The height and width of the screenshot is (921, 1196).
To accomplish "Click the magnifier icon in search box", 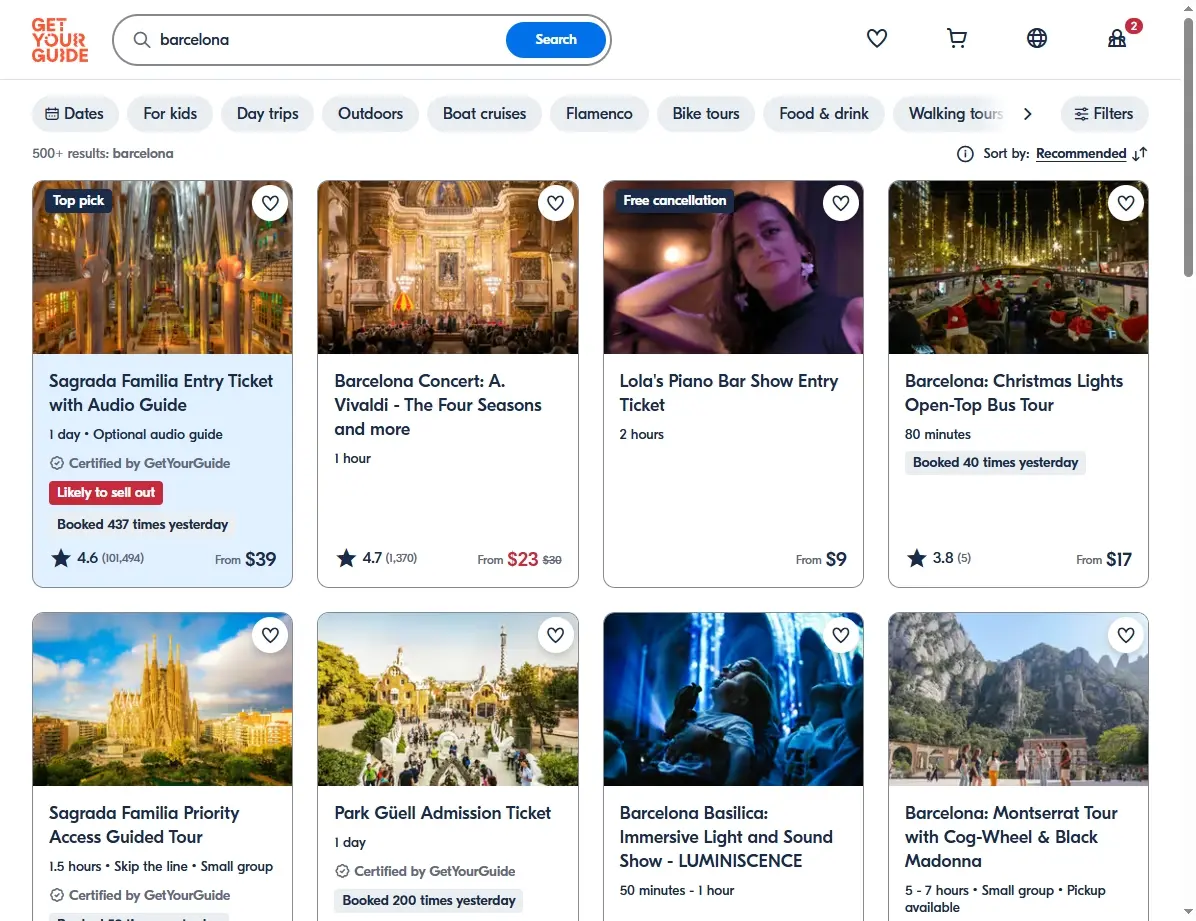I will [142, 40].
